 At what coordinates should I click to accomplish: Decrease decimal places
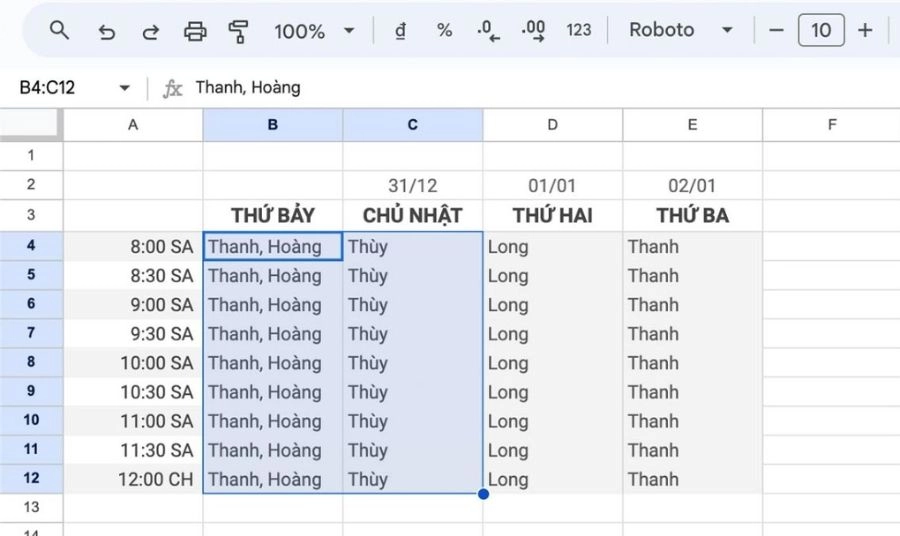click(x=489, y=31)
